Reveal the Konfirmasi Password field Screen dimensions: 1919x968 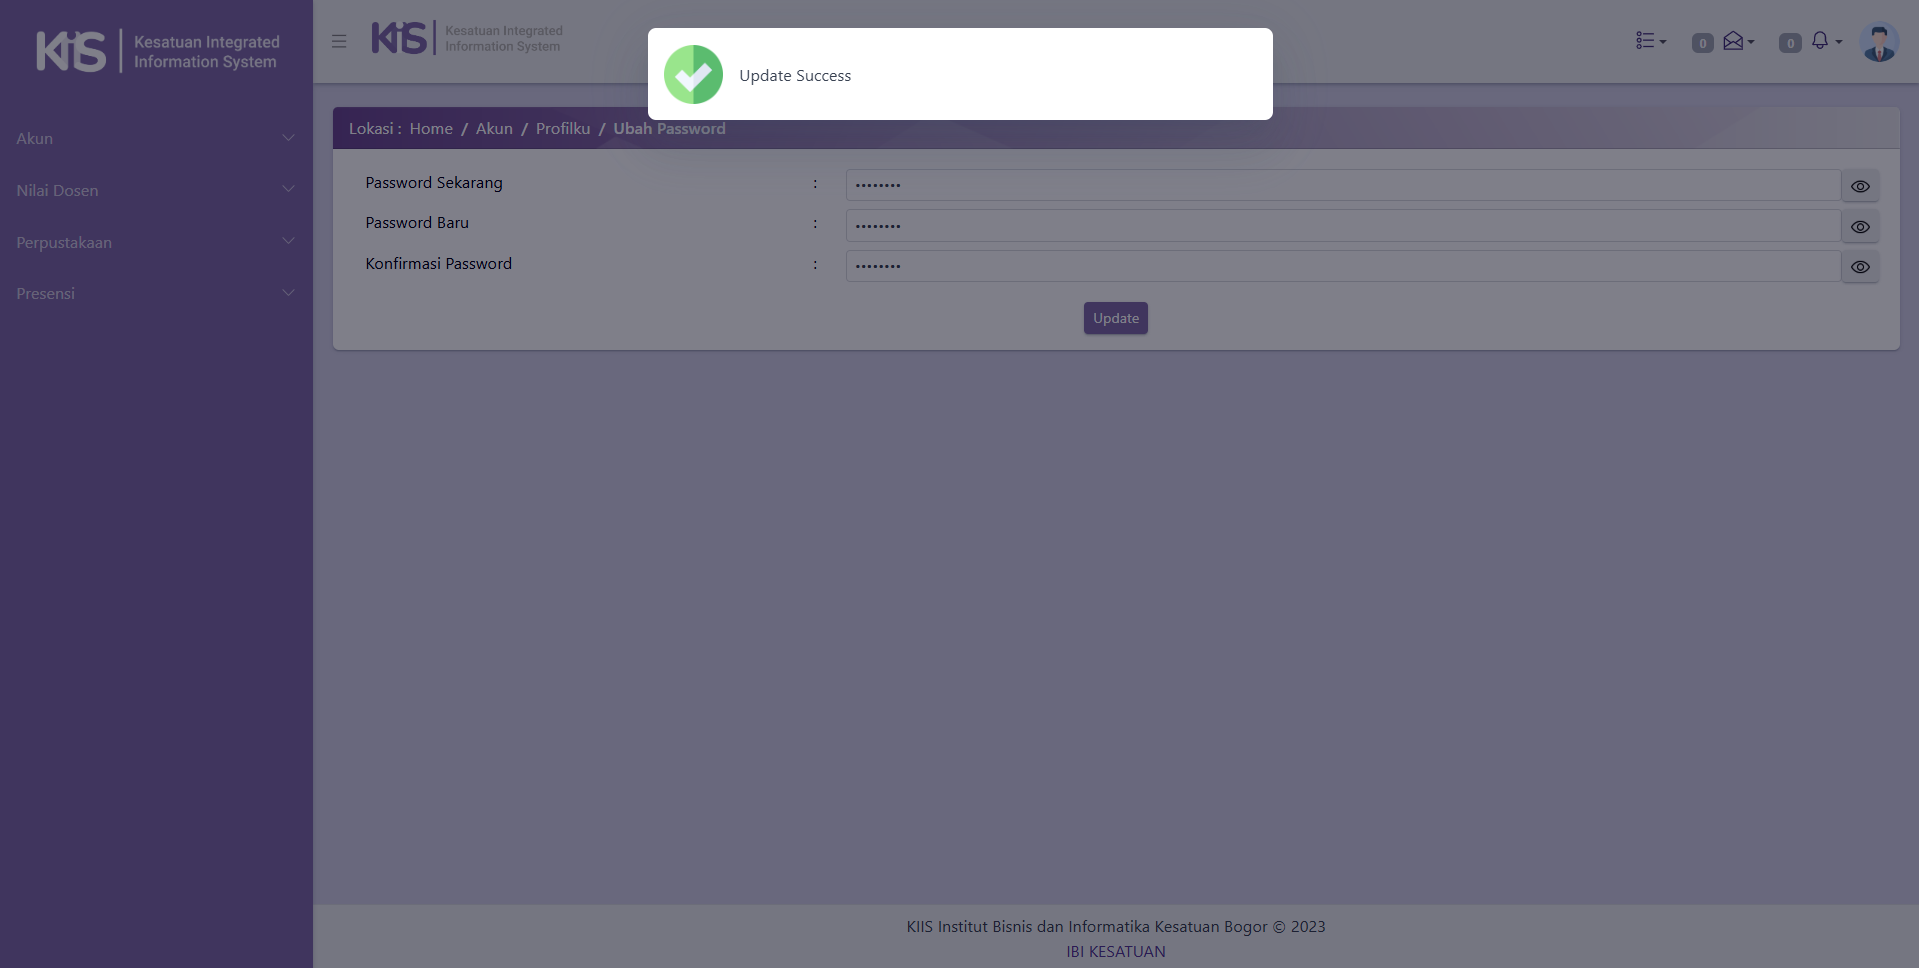tap(1859, 267)
